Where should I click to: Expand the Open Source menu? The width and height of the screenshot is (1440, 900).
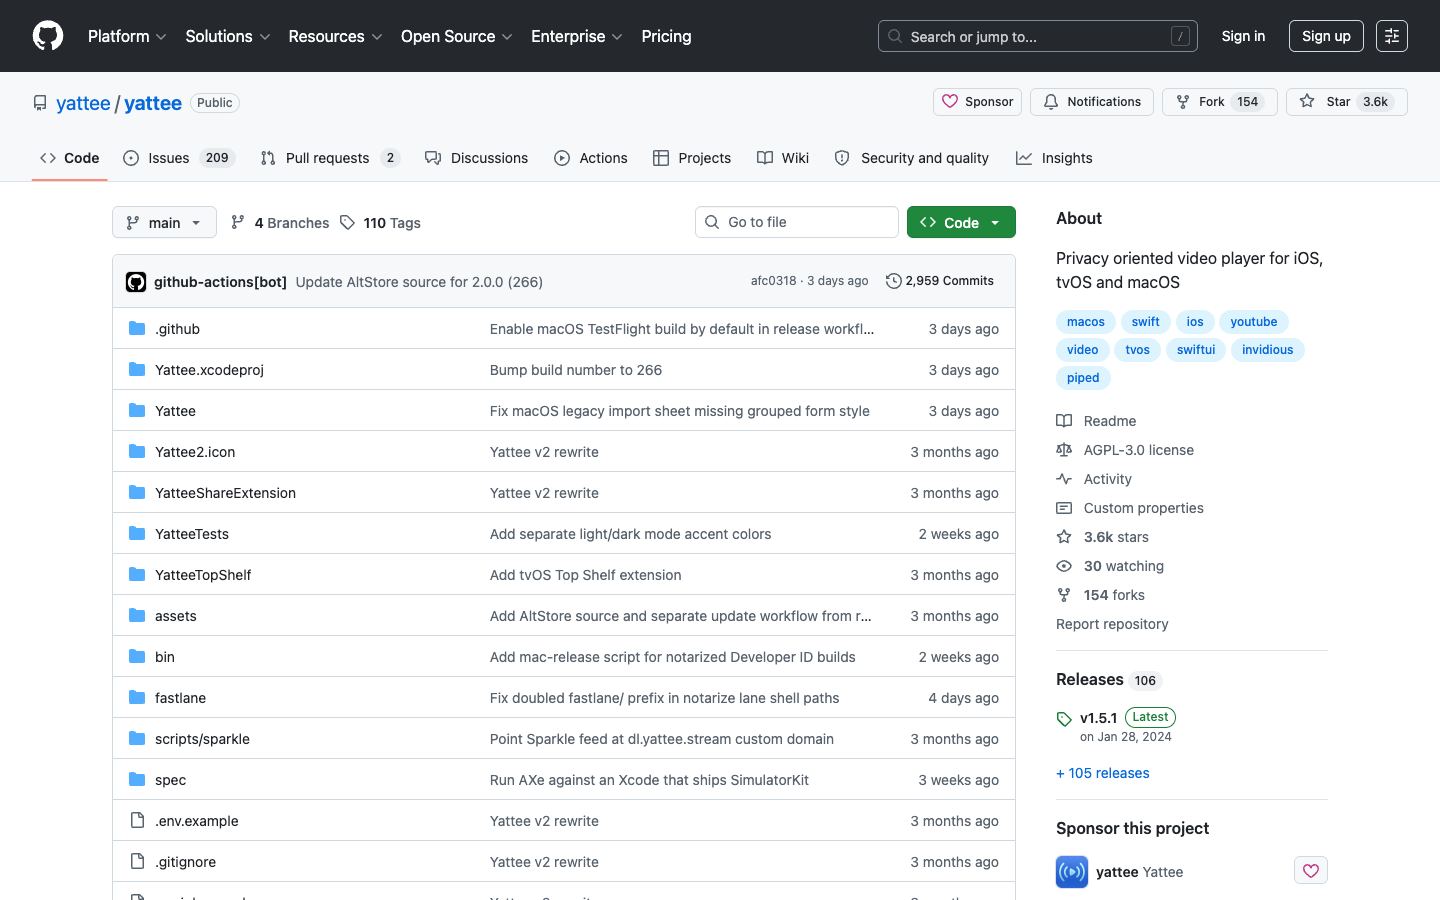pos(457,36)
